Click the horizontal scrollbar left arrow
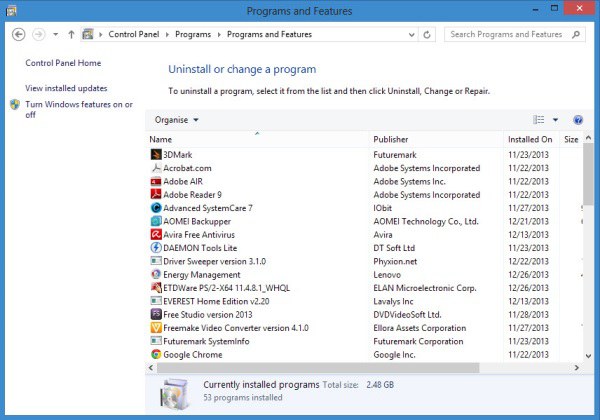600x420 pixels. click(x=151, y=368)
